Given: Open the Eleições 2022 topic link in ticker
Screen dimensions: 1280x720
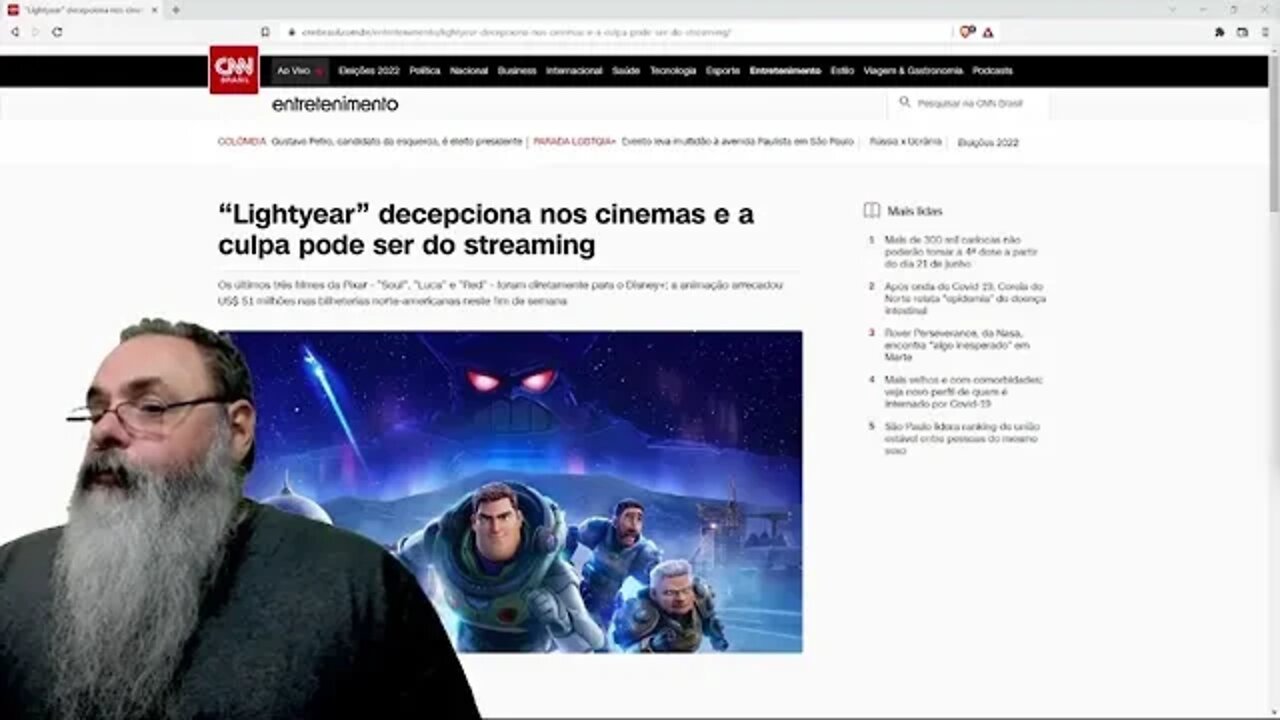Looking at the screenshot, I should pos(988,143).
